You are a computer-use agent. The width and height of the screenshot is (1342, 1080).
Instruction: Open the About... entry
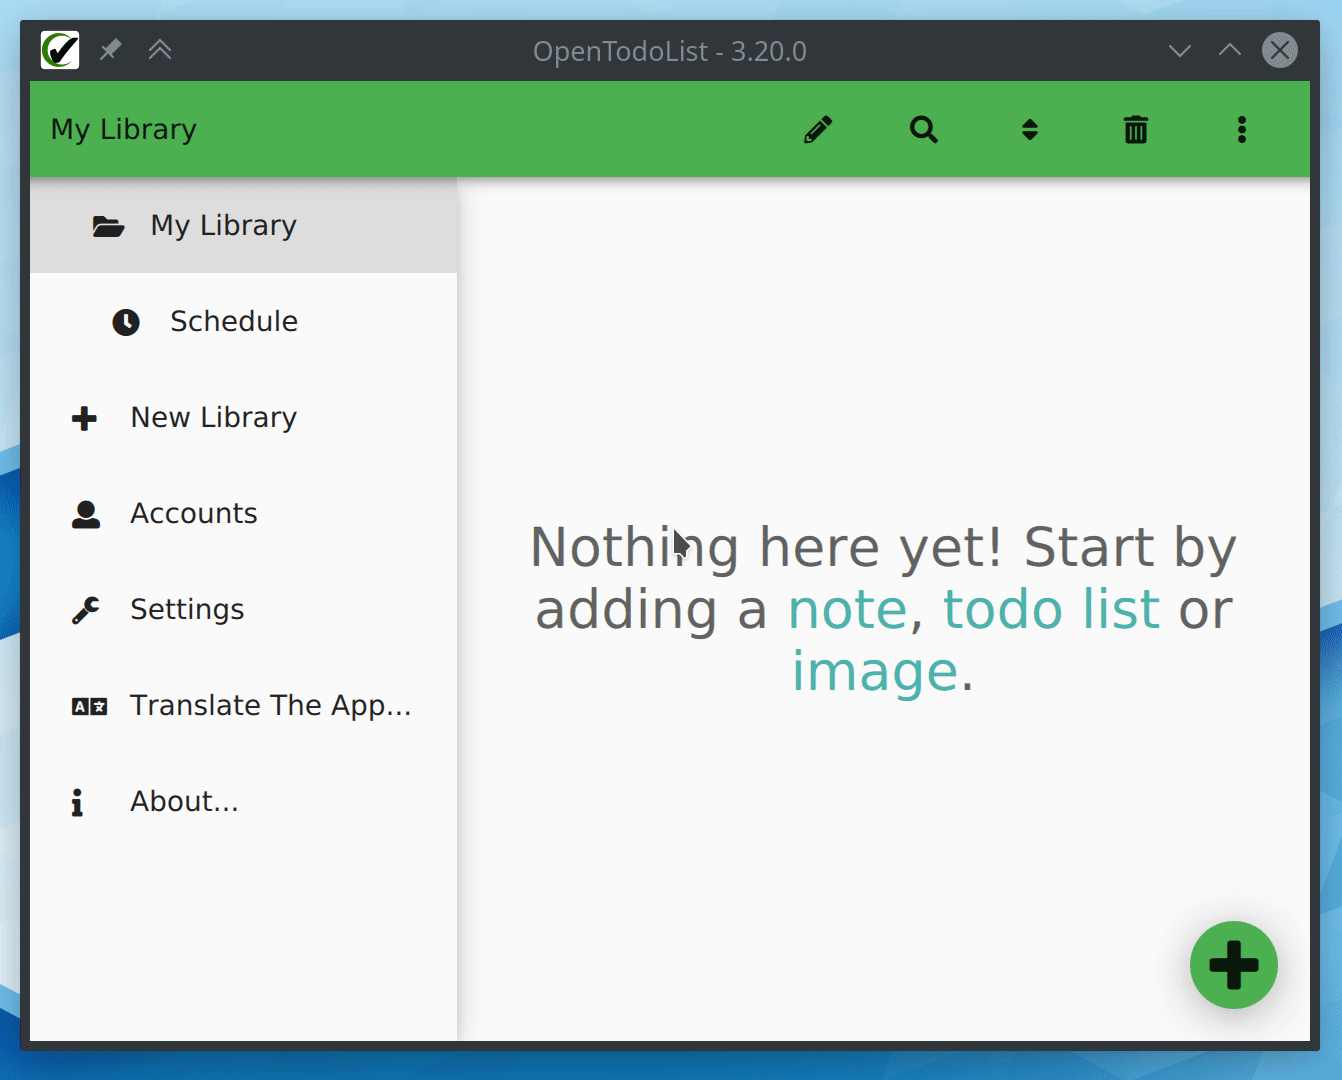(x=243, y=802)
